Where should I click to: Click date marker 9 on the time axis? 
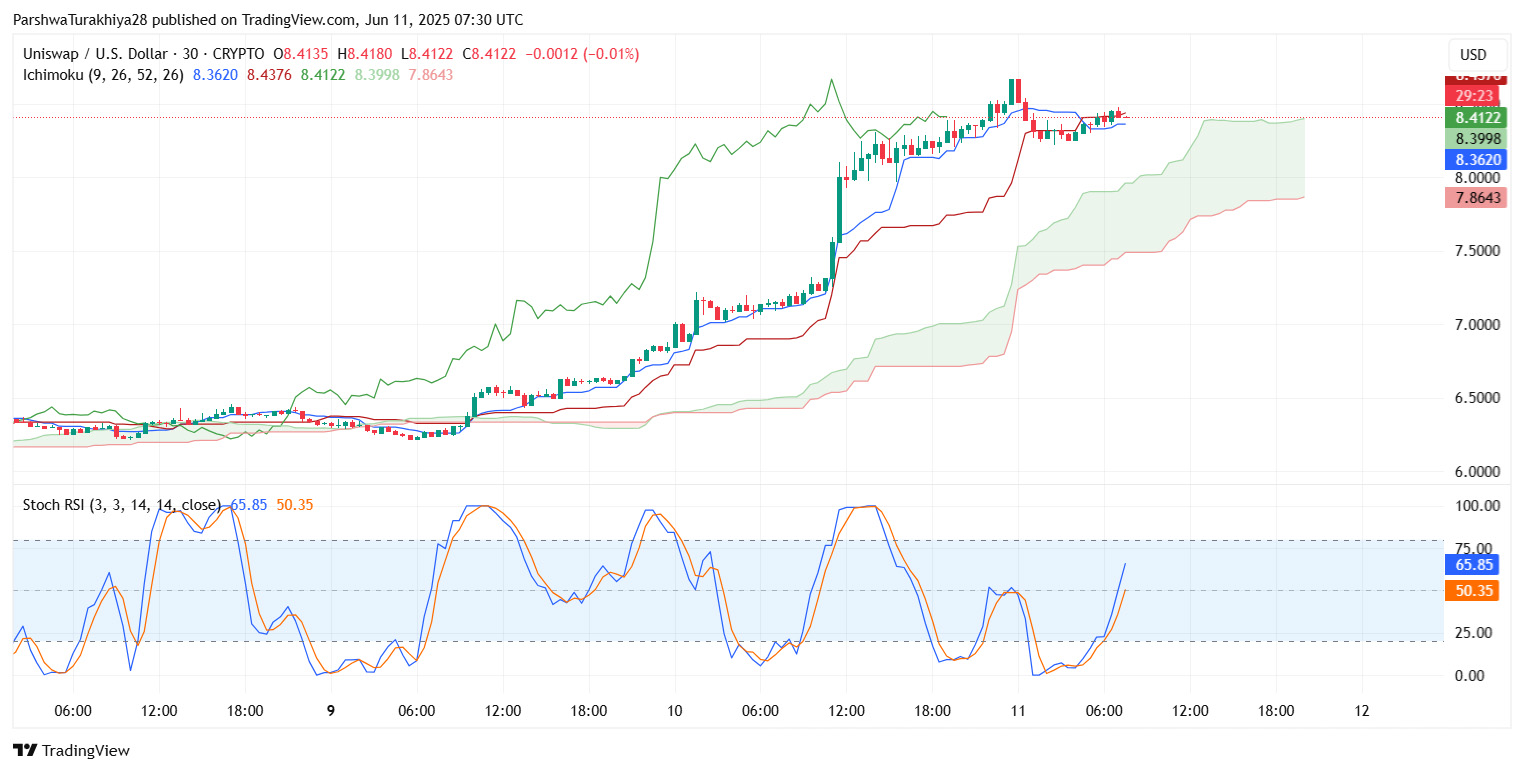[331, 711]
